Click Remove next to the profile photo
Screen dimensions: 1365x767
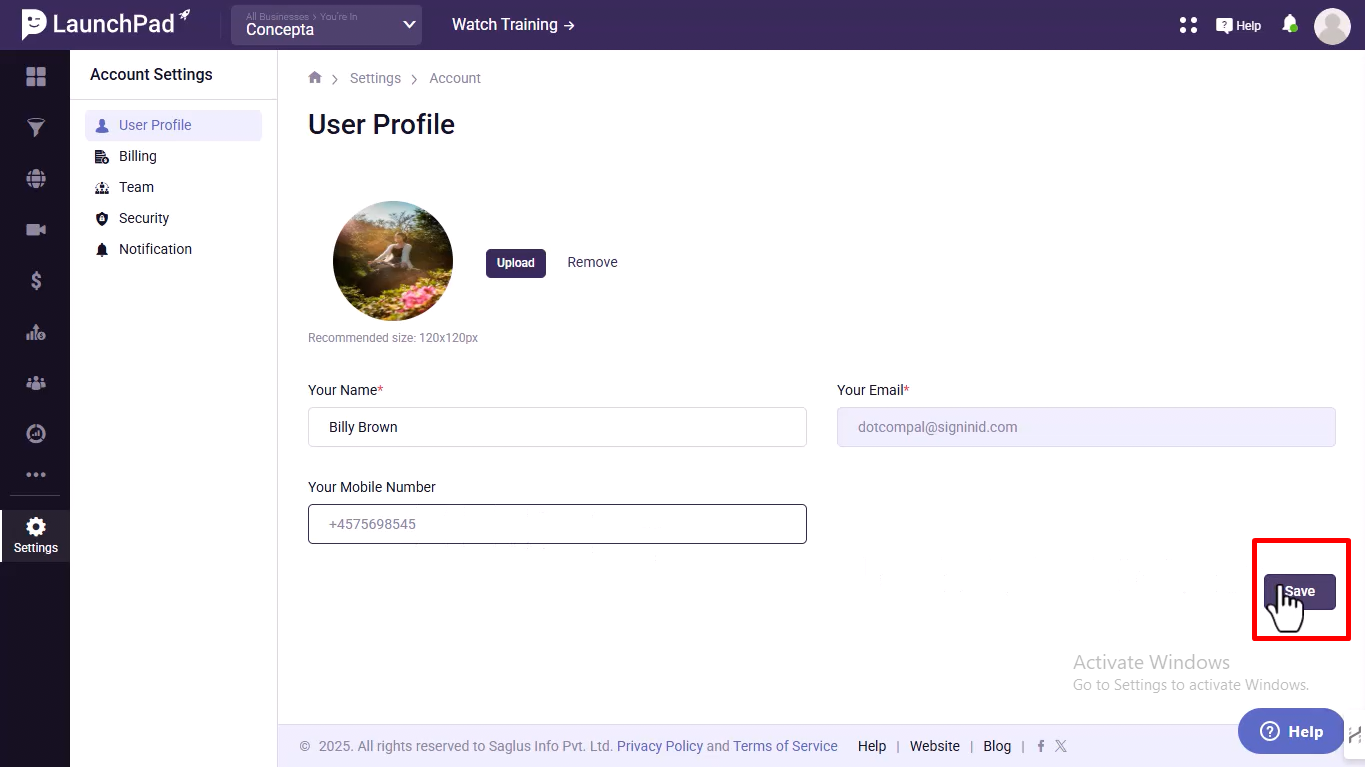(592, 262)
